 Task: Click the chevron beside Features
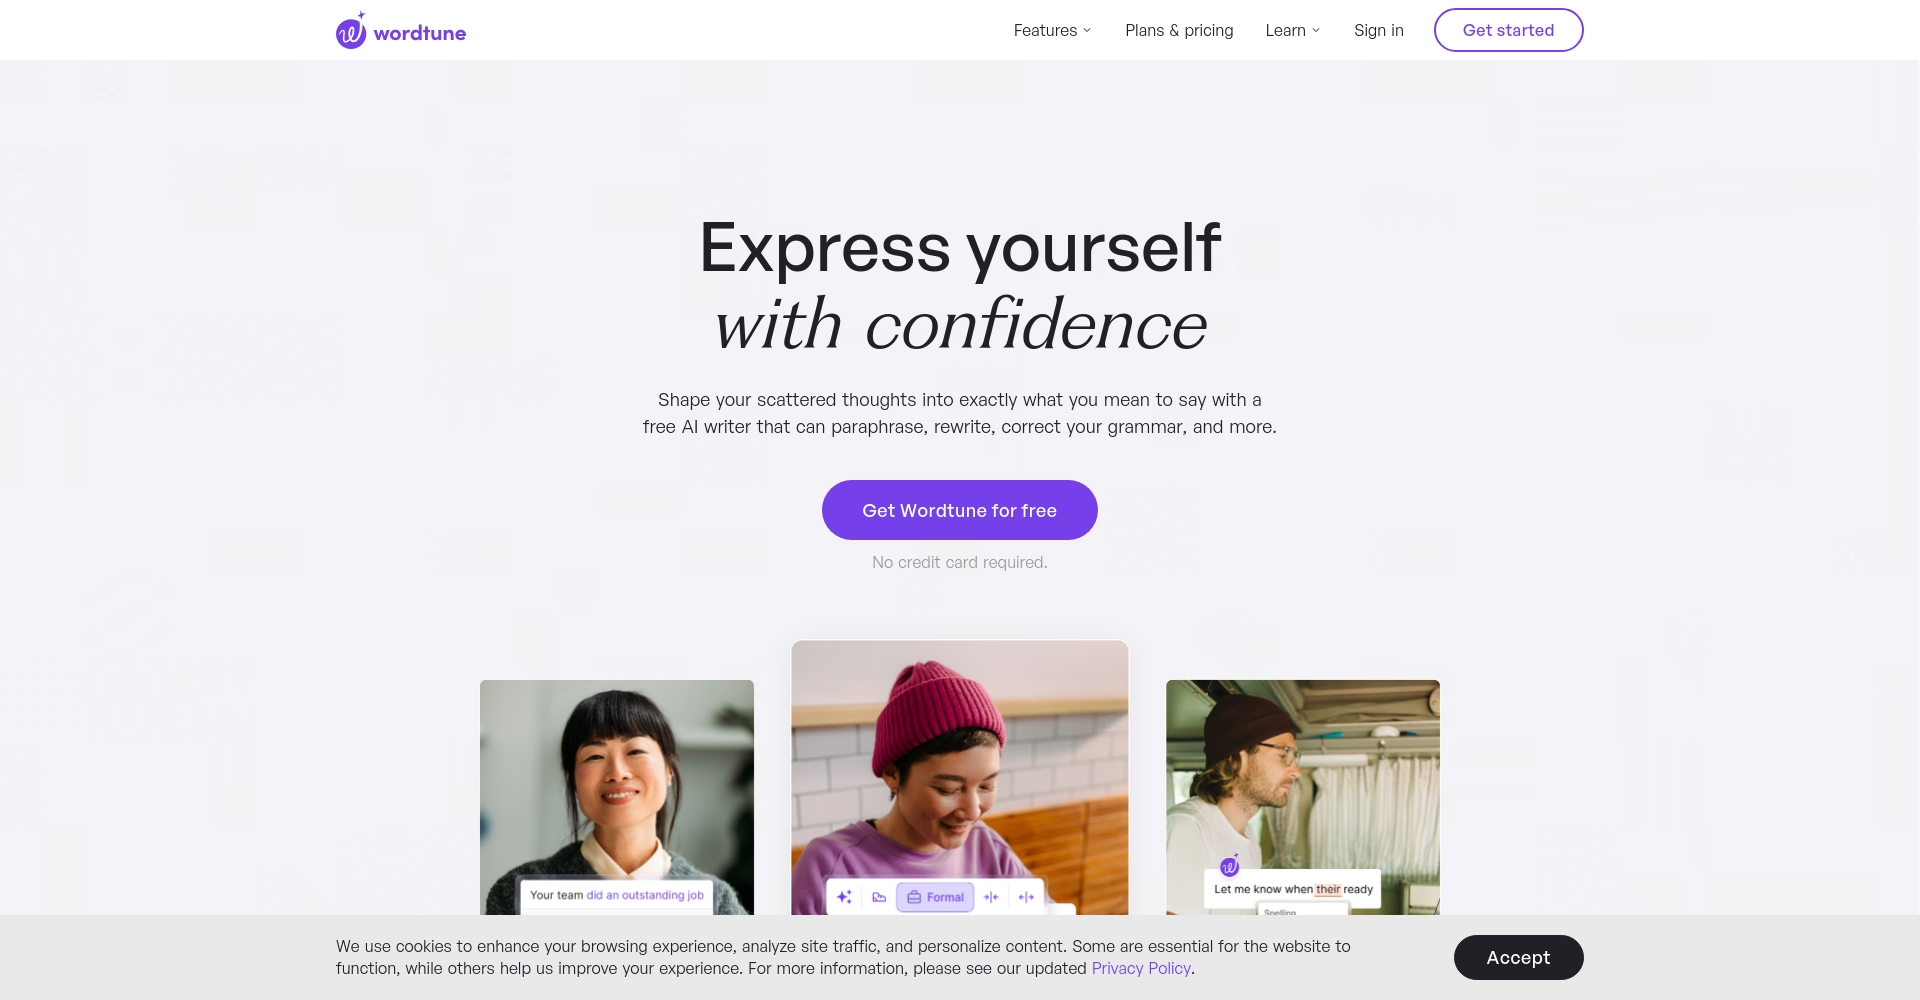(x=1087, y=30)
